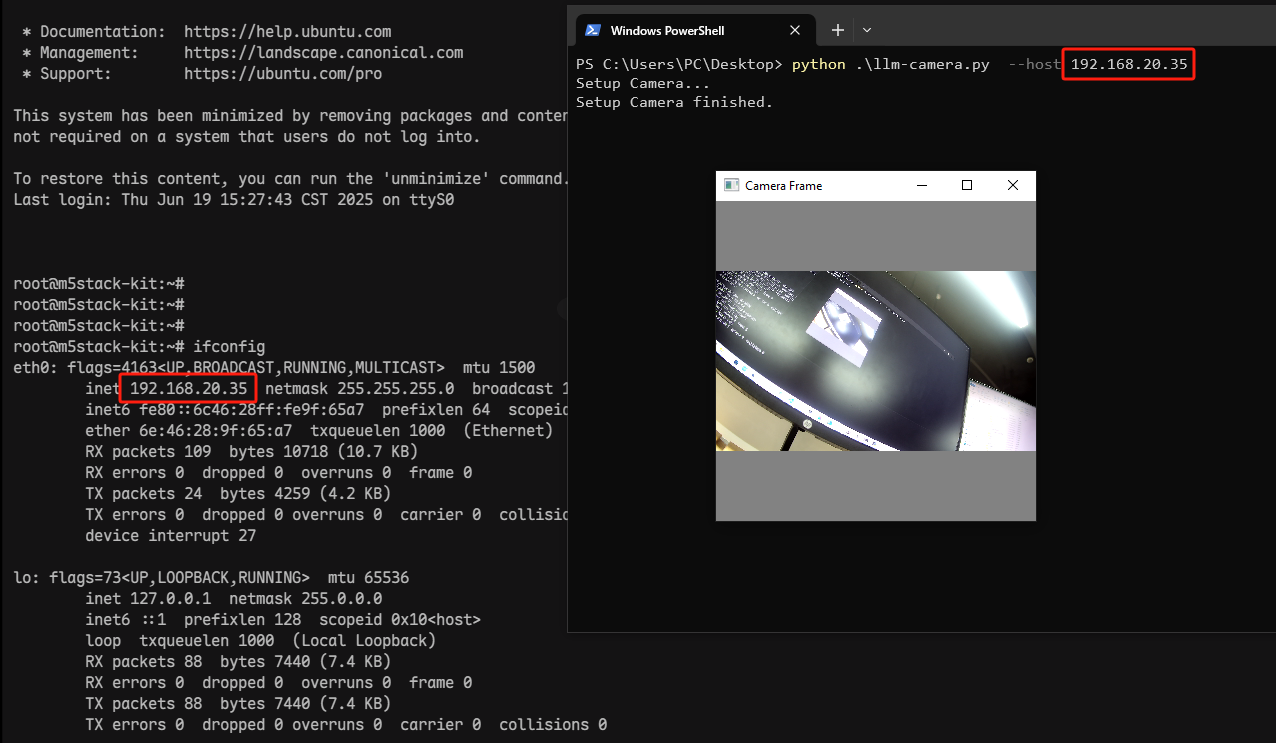
Task: Click the PS C:\Users\PC\Desktop> prompt
Action: point(680,65)
